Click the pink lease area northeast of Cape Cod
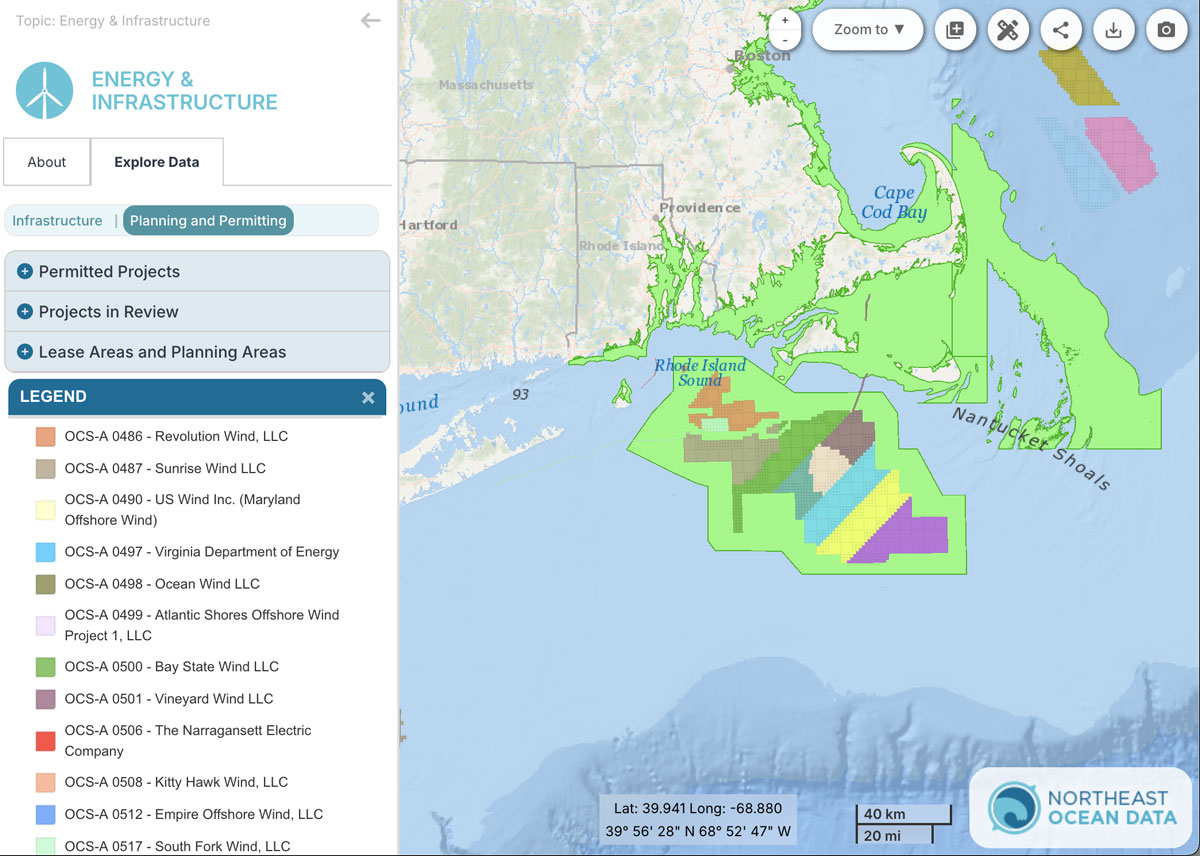 pos(1122,153)
